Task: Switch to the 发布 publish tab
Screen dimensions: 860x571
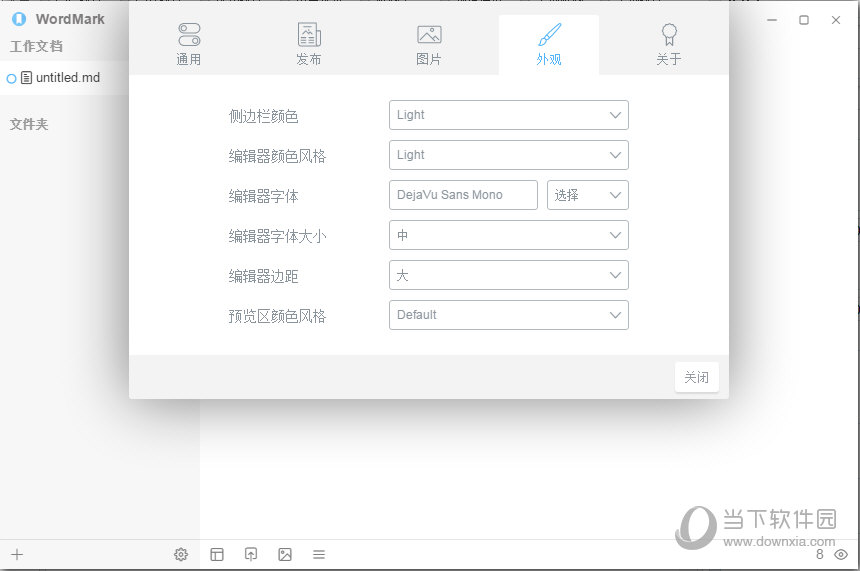Action: tap(309, 44)
